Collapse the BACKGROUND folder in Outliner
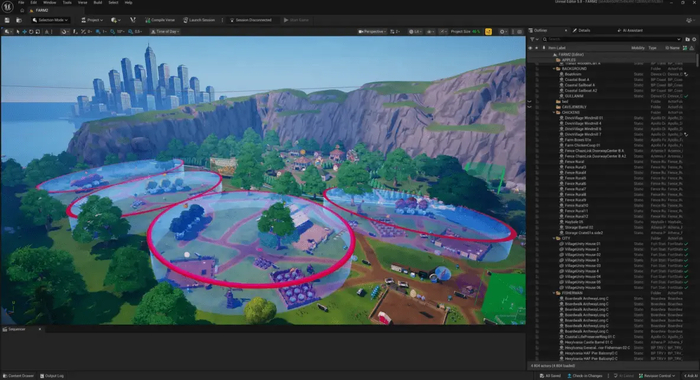 click(x=554, y=69)
